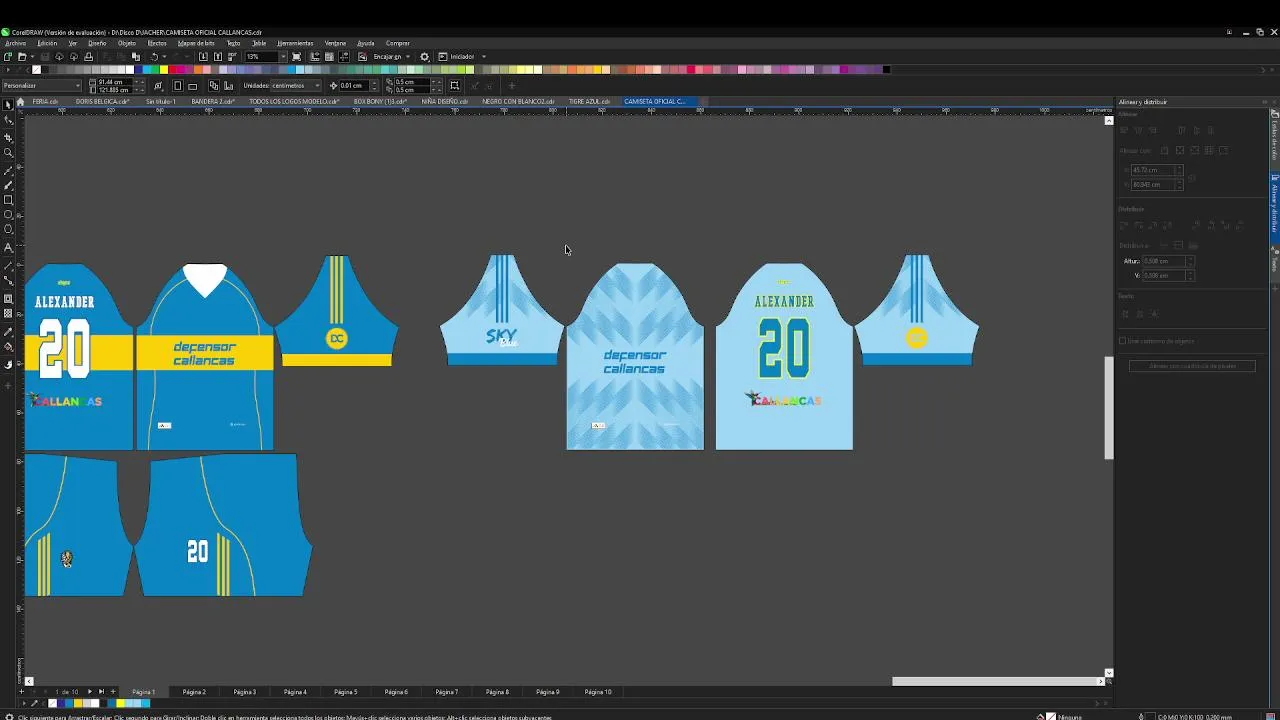The height and width of the screenshot is (720, 1280).
Task: Click the nudge distance 0.01 cm field
Action: pyautogui.click(x=352, y=86)
